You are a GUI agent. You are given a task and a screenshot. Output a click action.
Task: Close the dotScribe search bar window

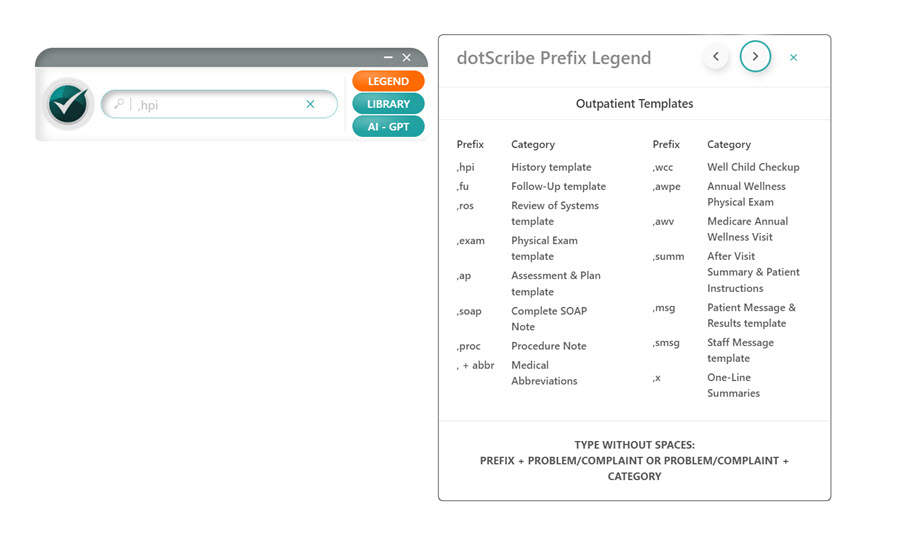[406, 57]
